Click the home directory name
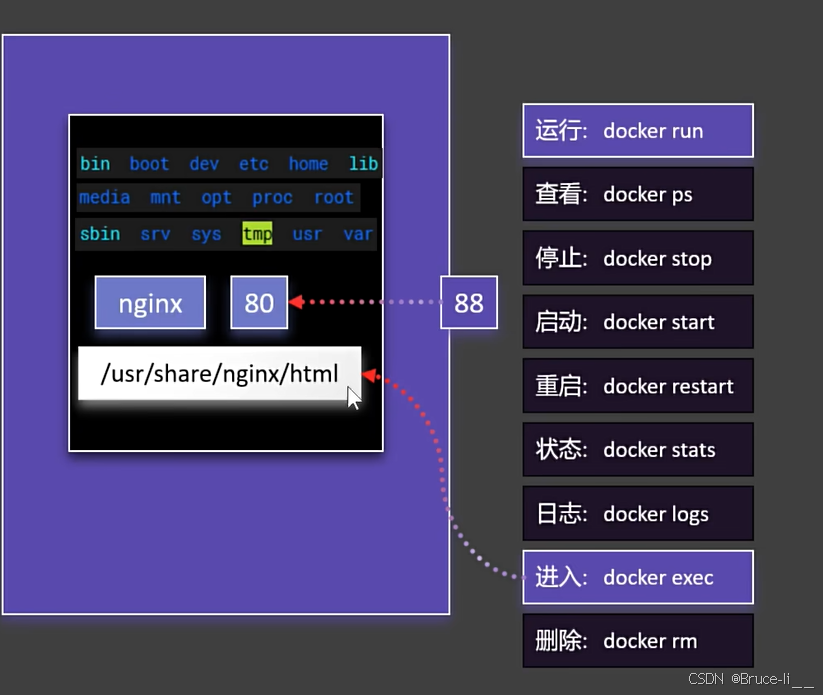Viewport: 823px width, 695px height. click(x=308, y=164)
